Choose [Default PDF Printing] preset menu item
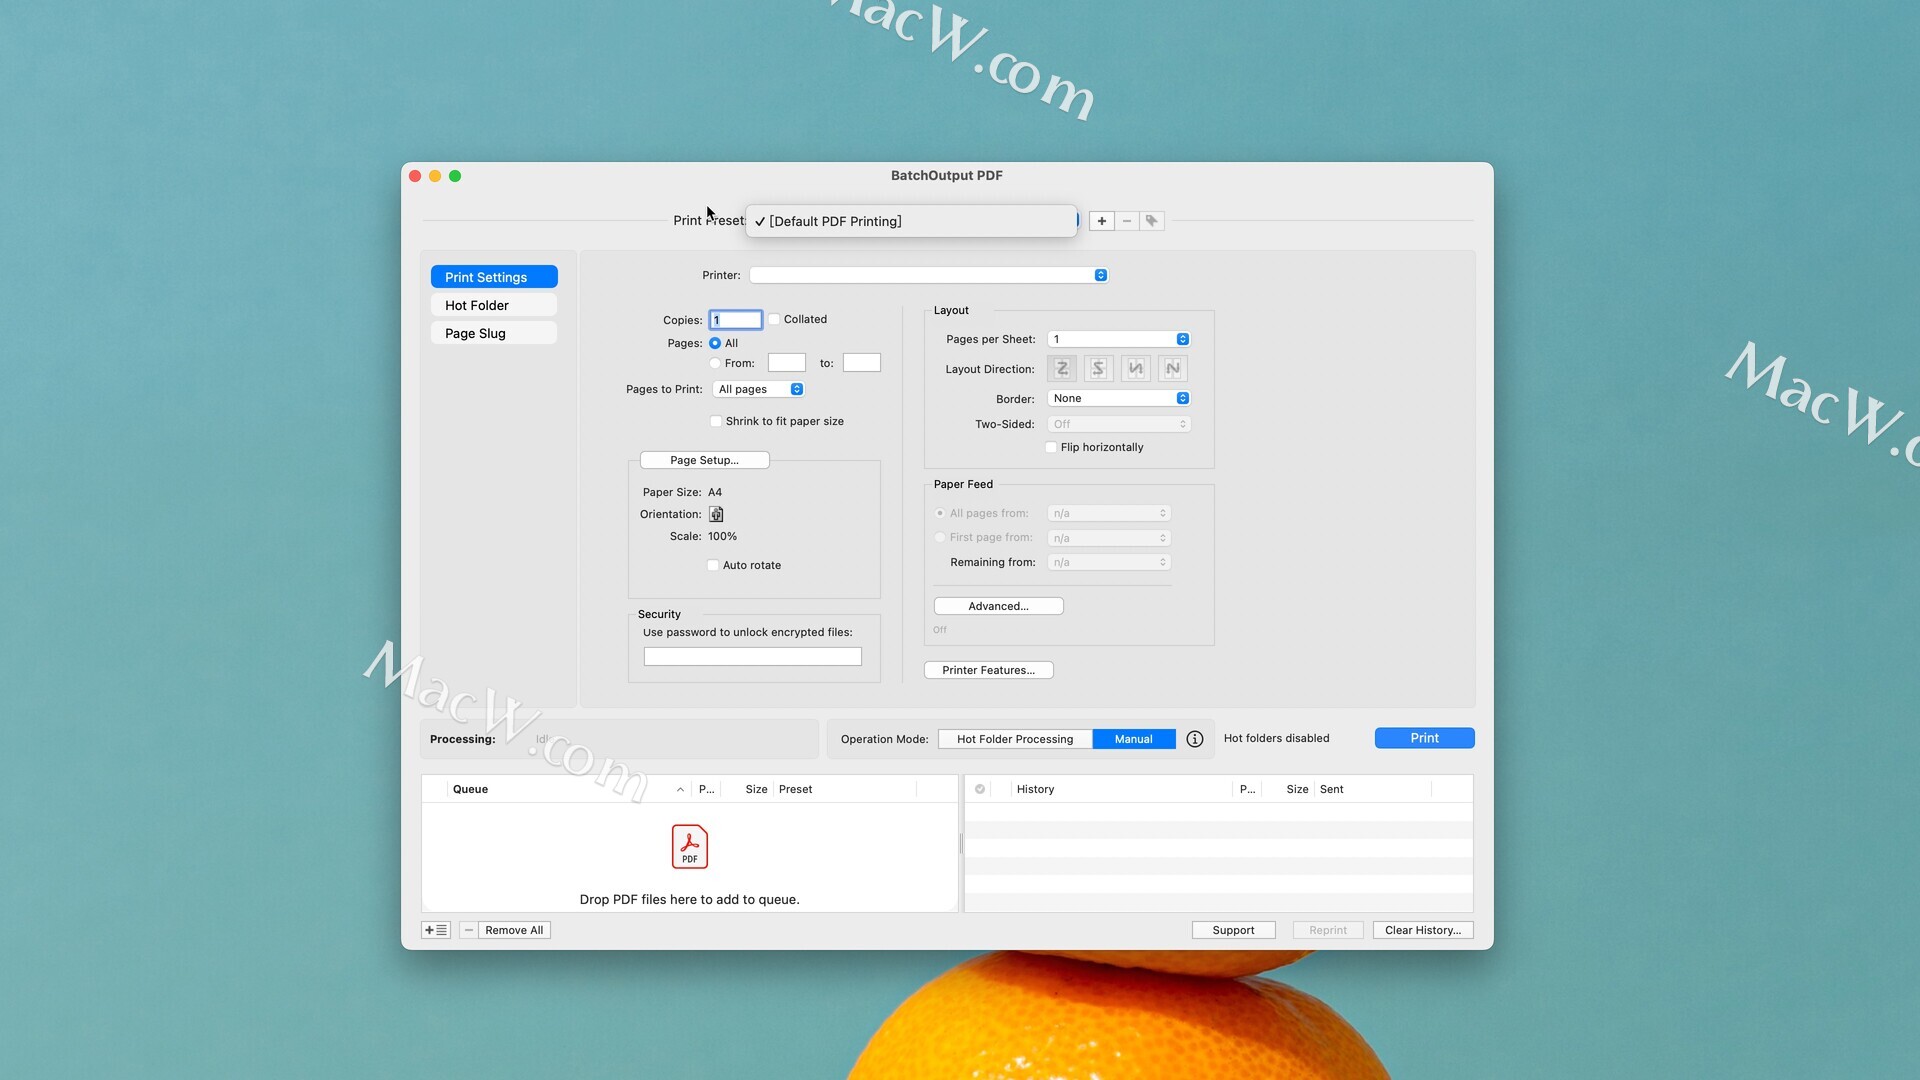 tap(911, 221)
